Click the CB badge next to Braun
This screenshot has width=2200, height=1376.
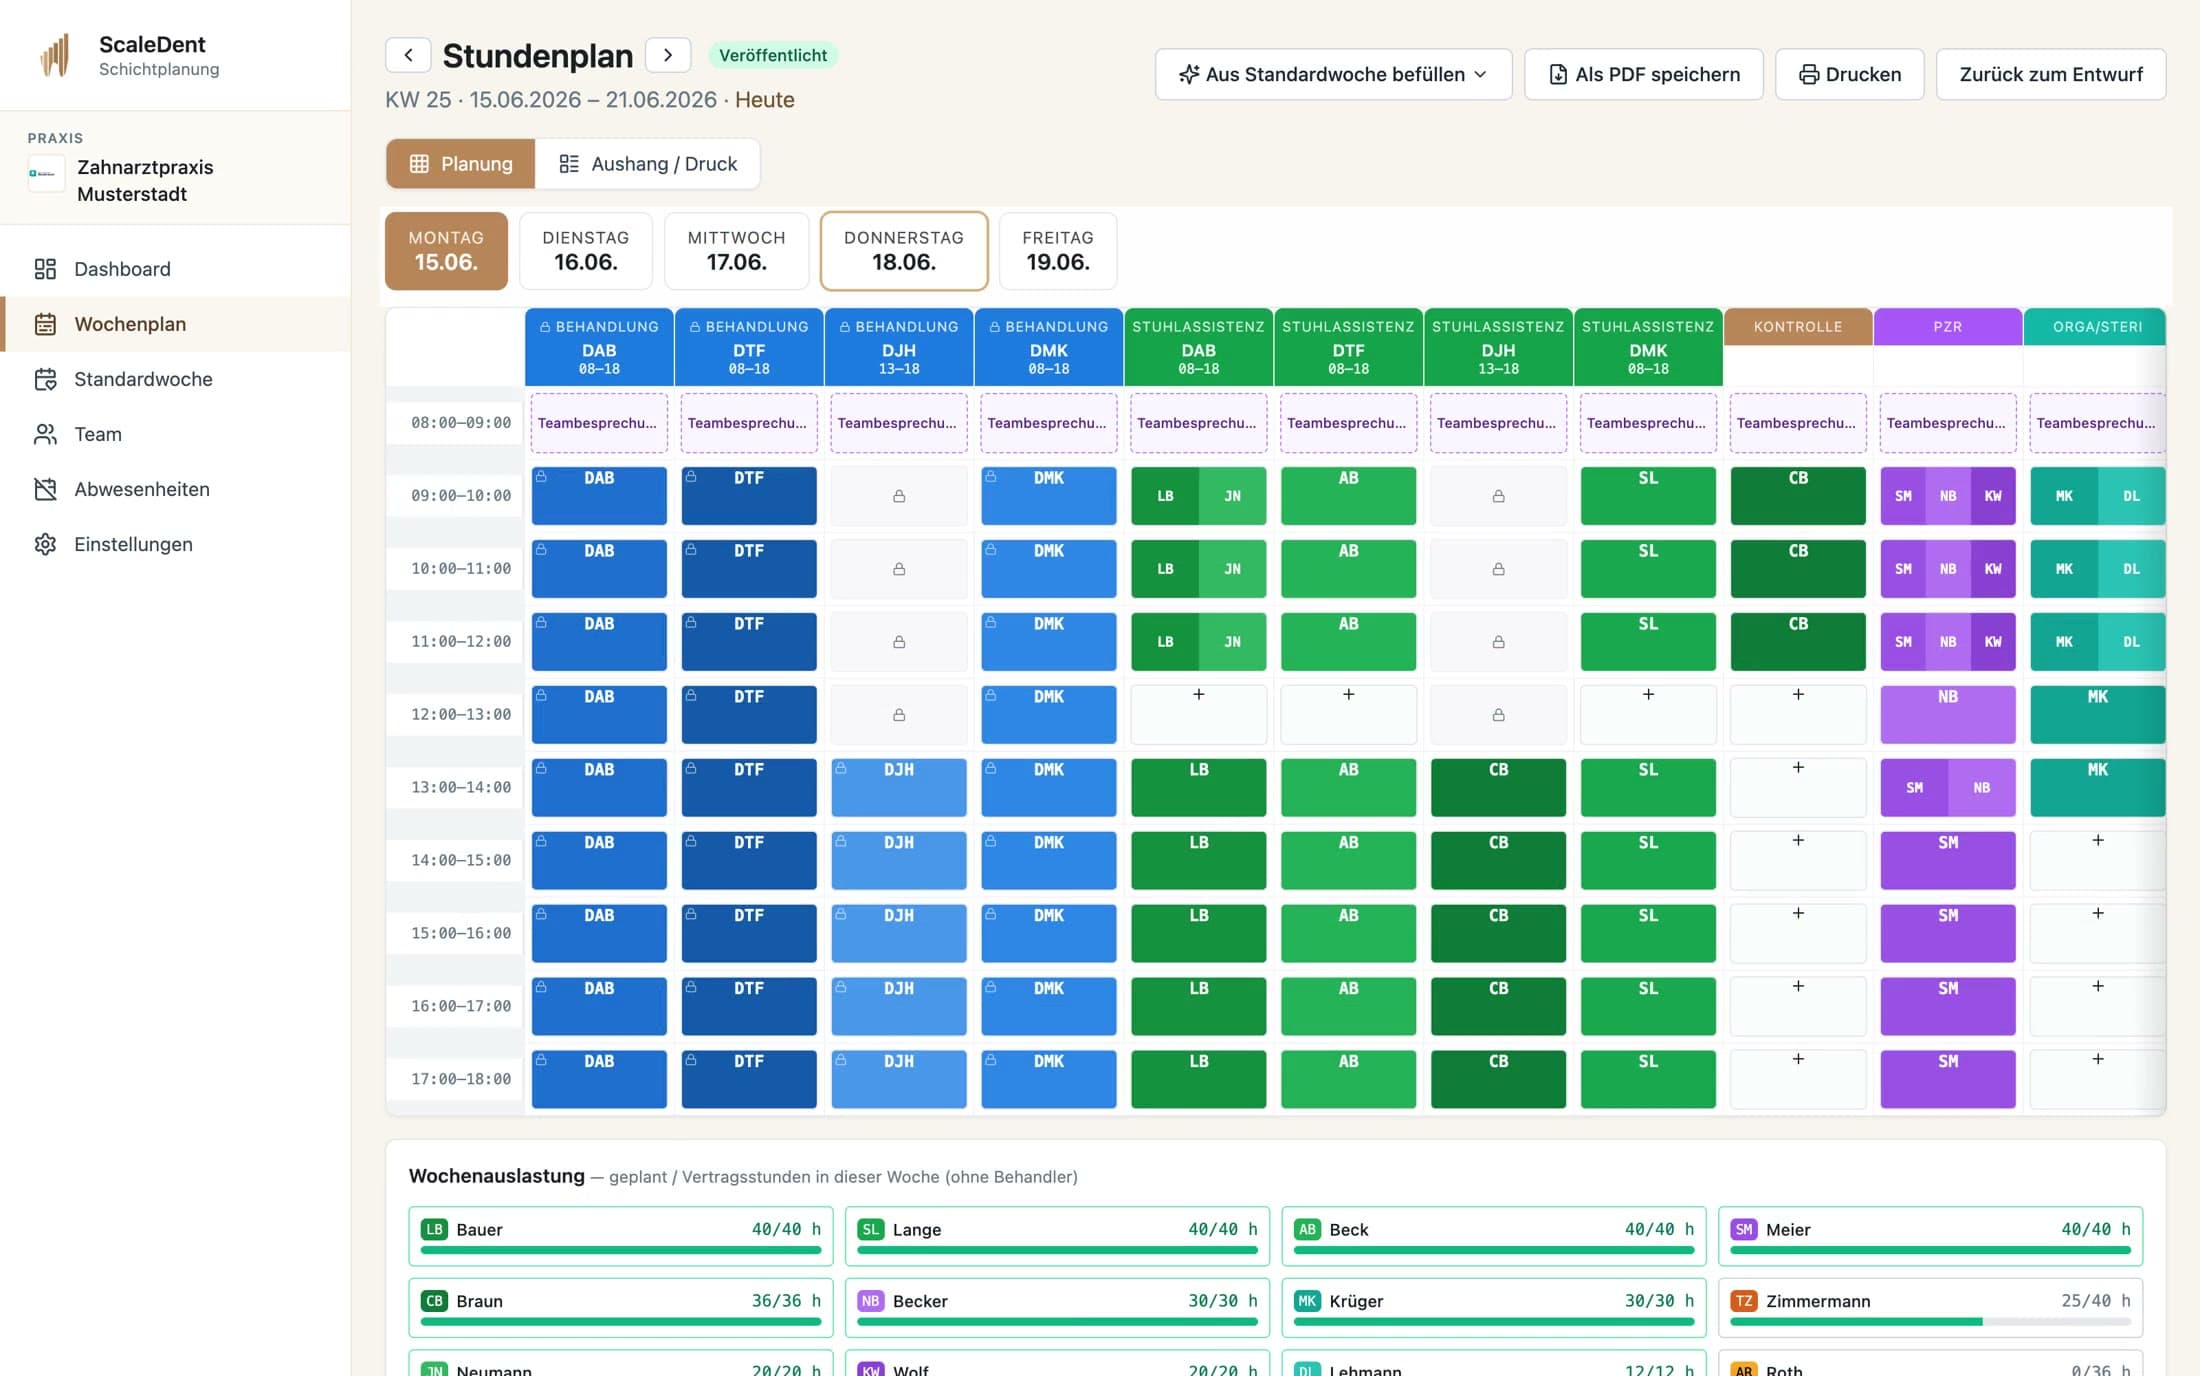[x=434, y=1301]
